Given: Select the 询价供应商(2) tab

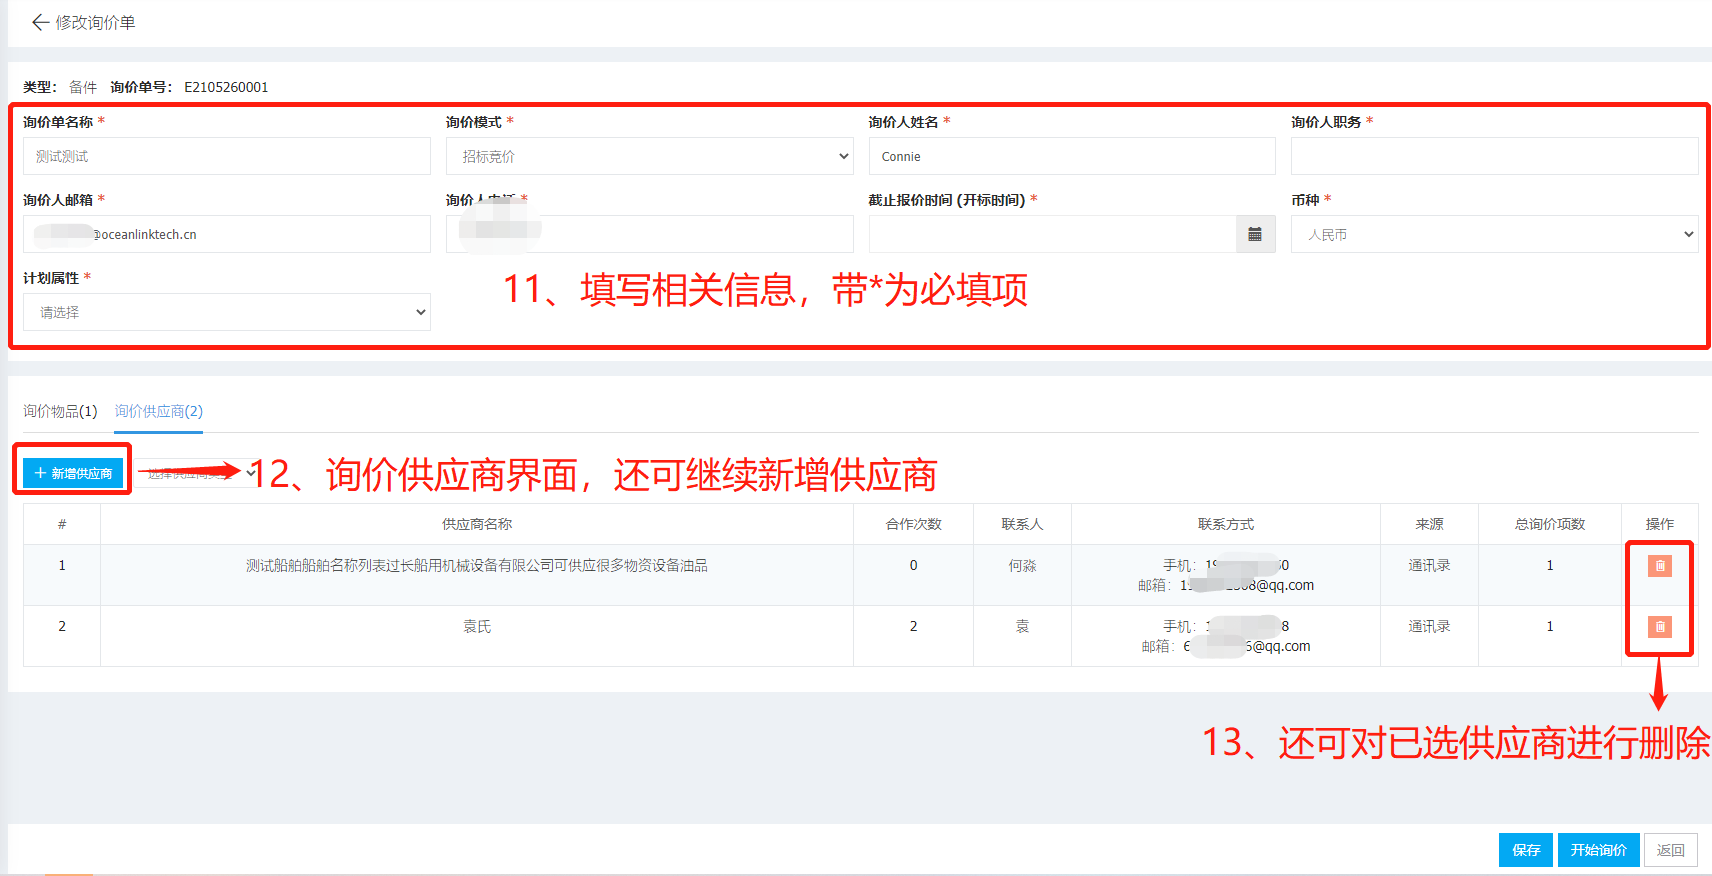Looking at the screenshot, I should [158, 411].
